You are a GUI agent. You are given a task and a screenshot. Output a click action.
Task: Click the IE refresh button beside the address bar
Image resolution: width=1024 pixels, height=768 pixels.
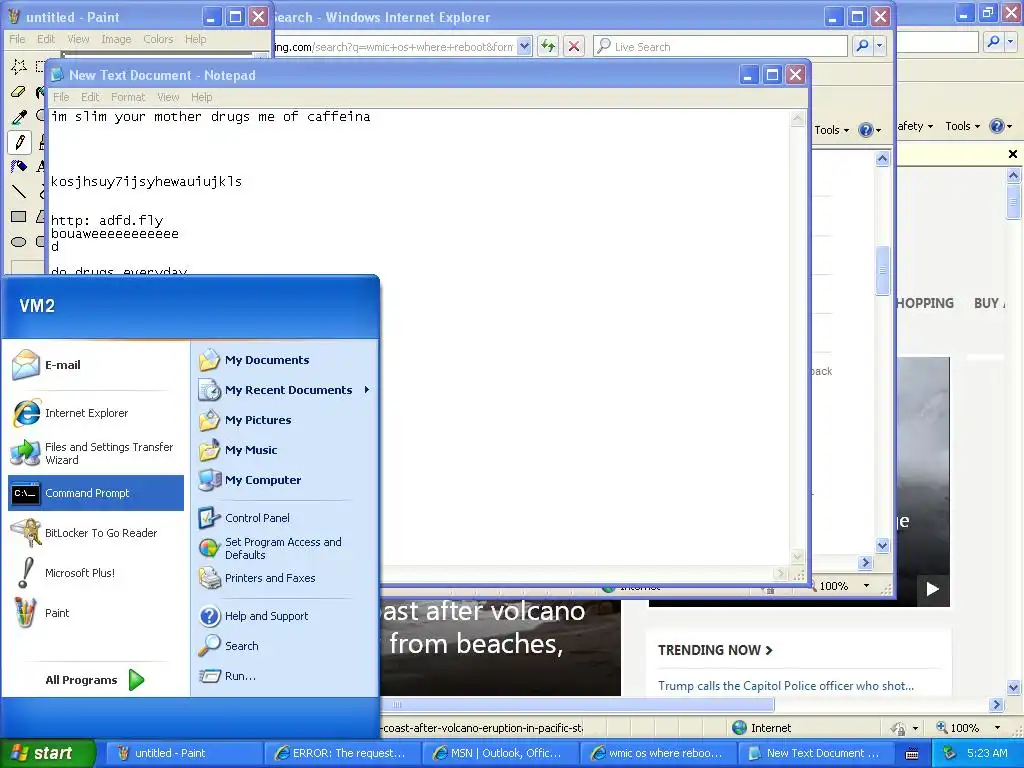pos(548,46)
